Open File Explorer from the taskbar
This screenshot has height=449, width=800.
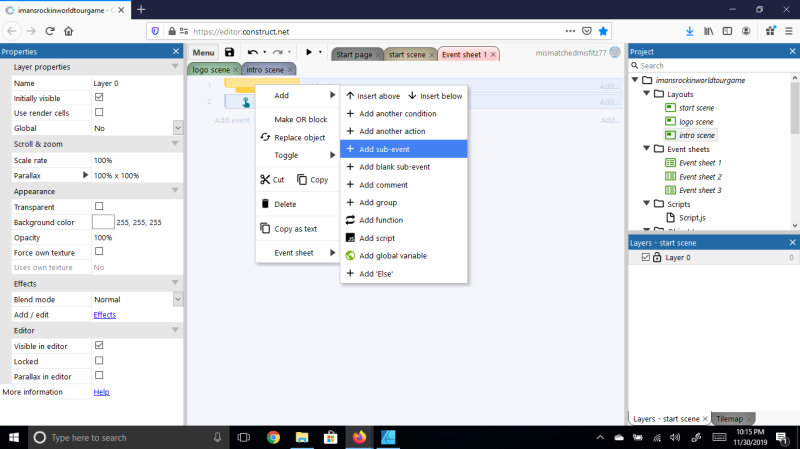tap(302, 437)
